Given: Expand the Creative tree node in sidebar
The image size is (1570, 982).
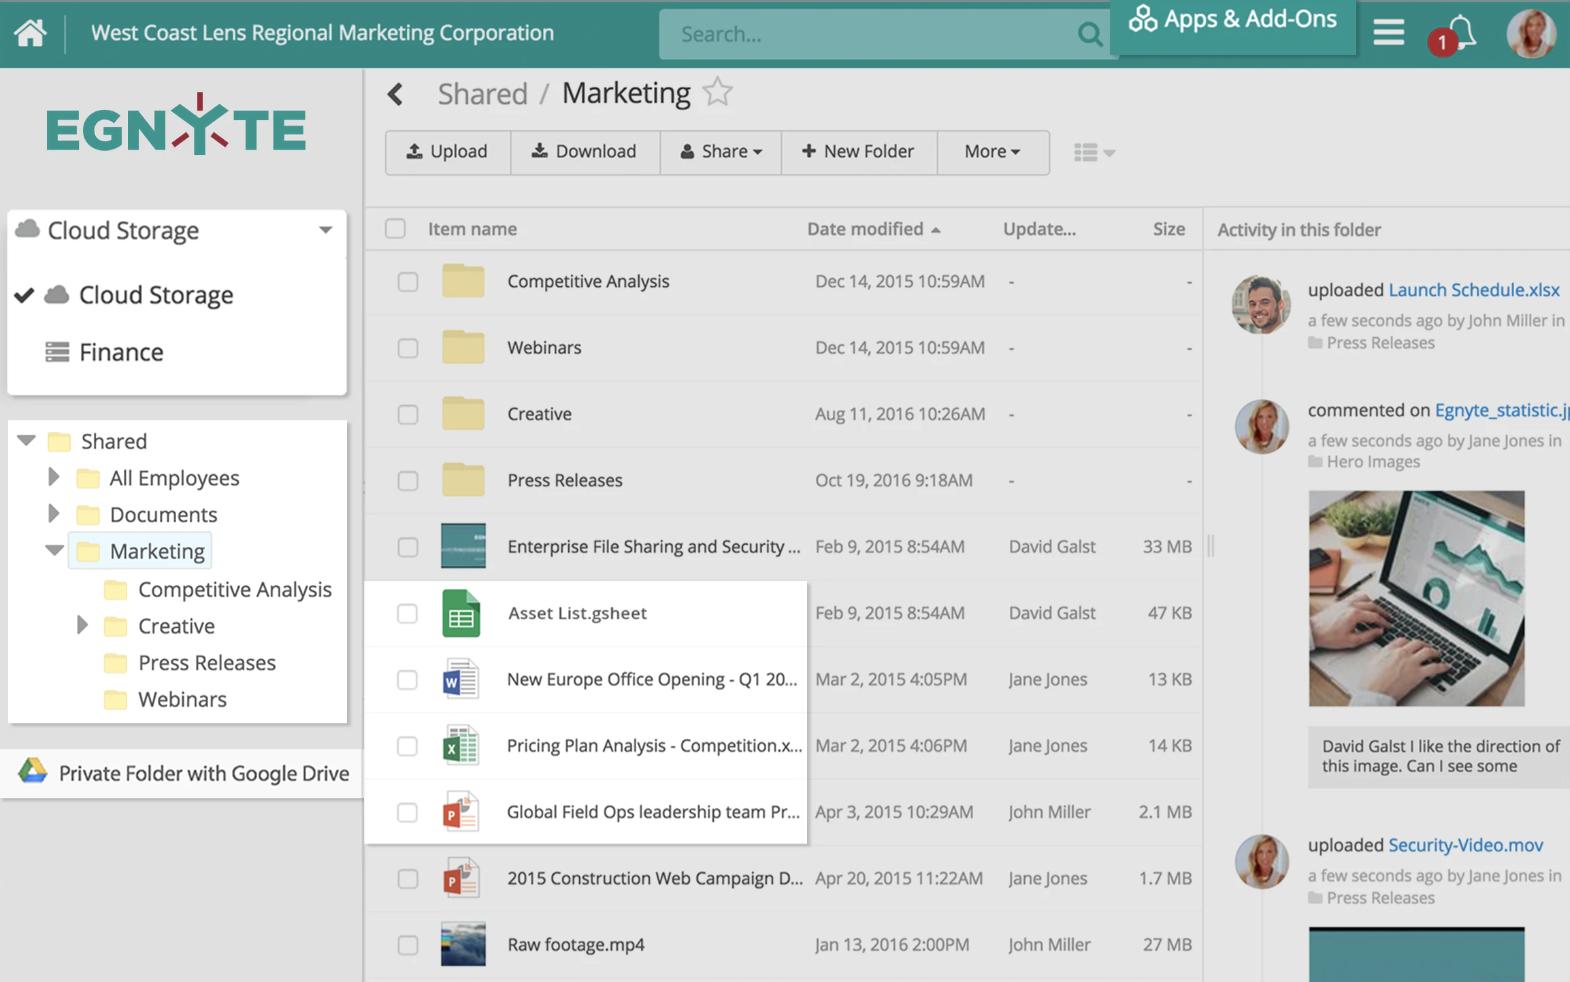Looking at the screenshot, I should [82, 625].
